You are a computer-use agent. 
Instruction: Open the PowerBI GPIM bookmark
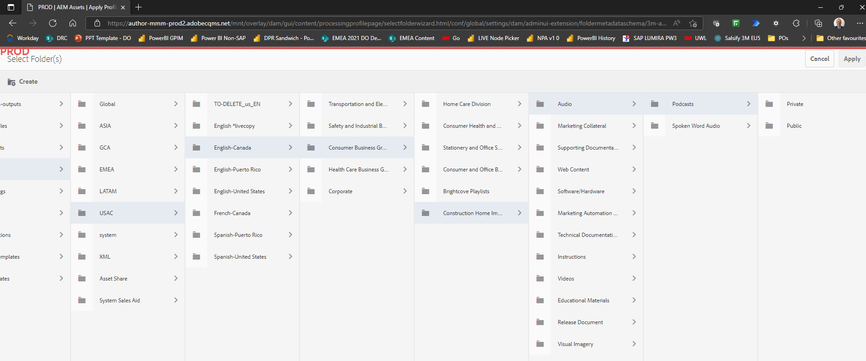pyautogui.click(x=161, y=39)
